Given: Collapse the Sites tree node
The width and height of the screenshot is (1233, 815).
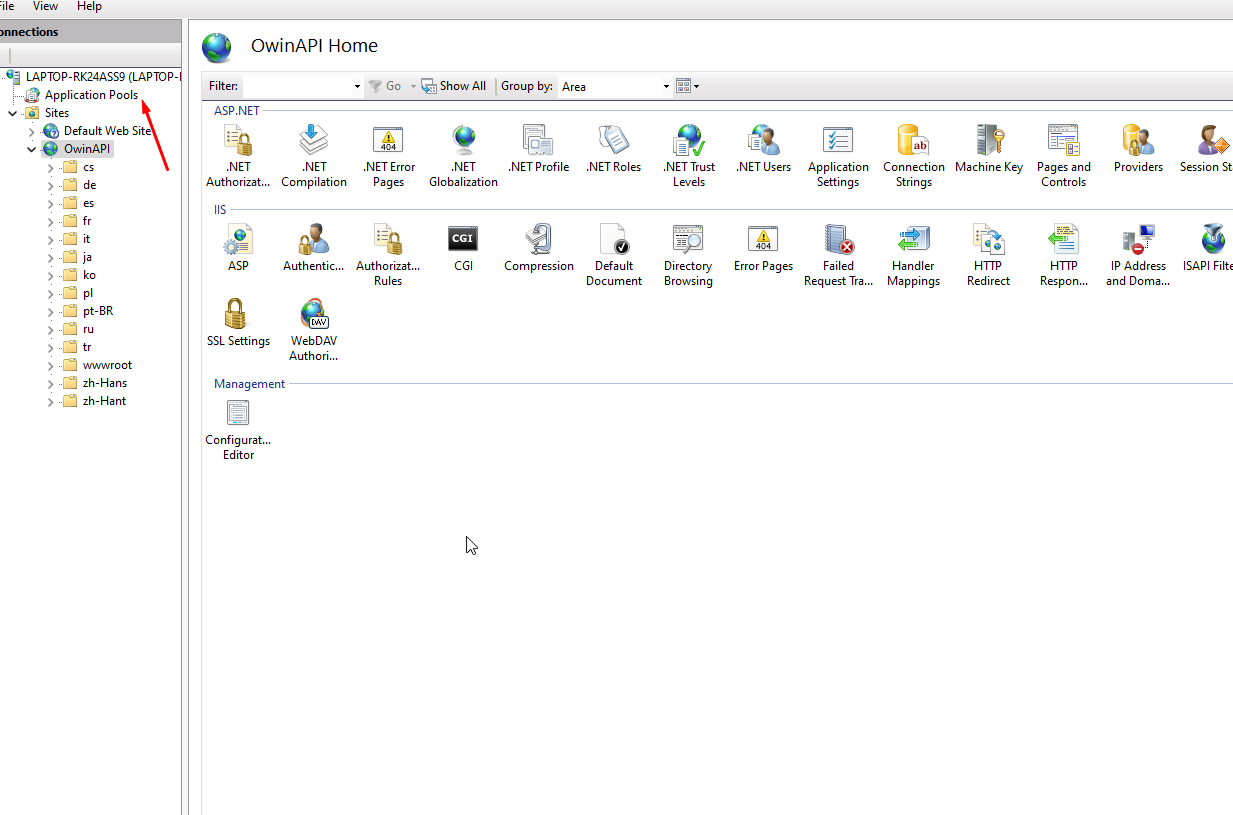Looking at the screenshot, I should (13, 113).
